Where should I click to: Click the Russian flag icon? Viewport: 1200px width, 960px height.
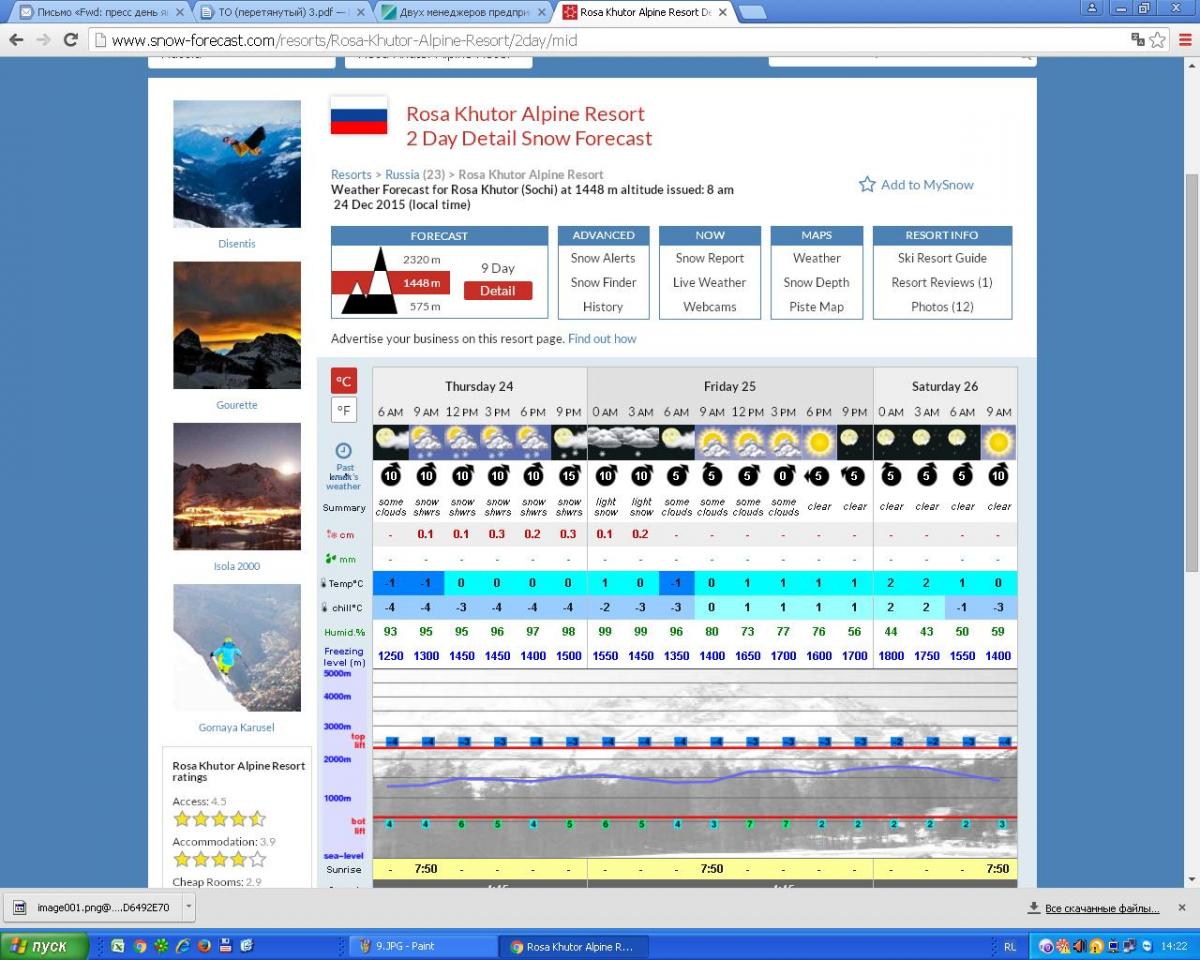tap(359, 115)
